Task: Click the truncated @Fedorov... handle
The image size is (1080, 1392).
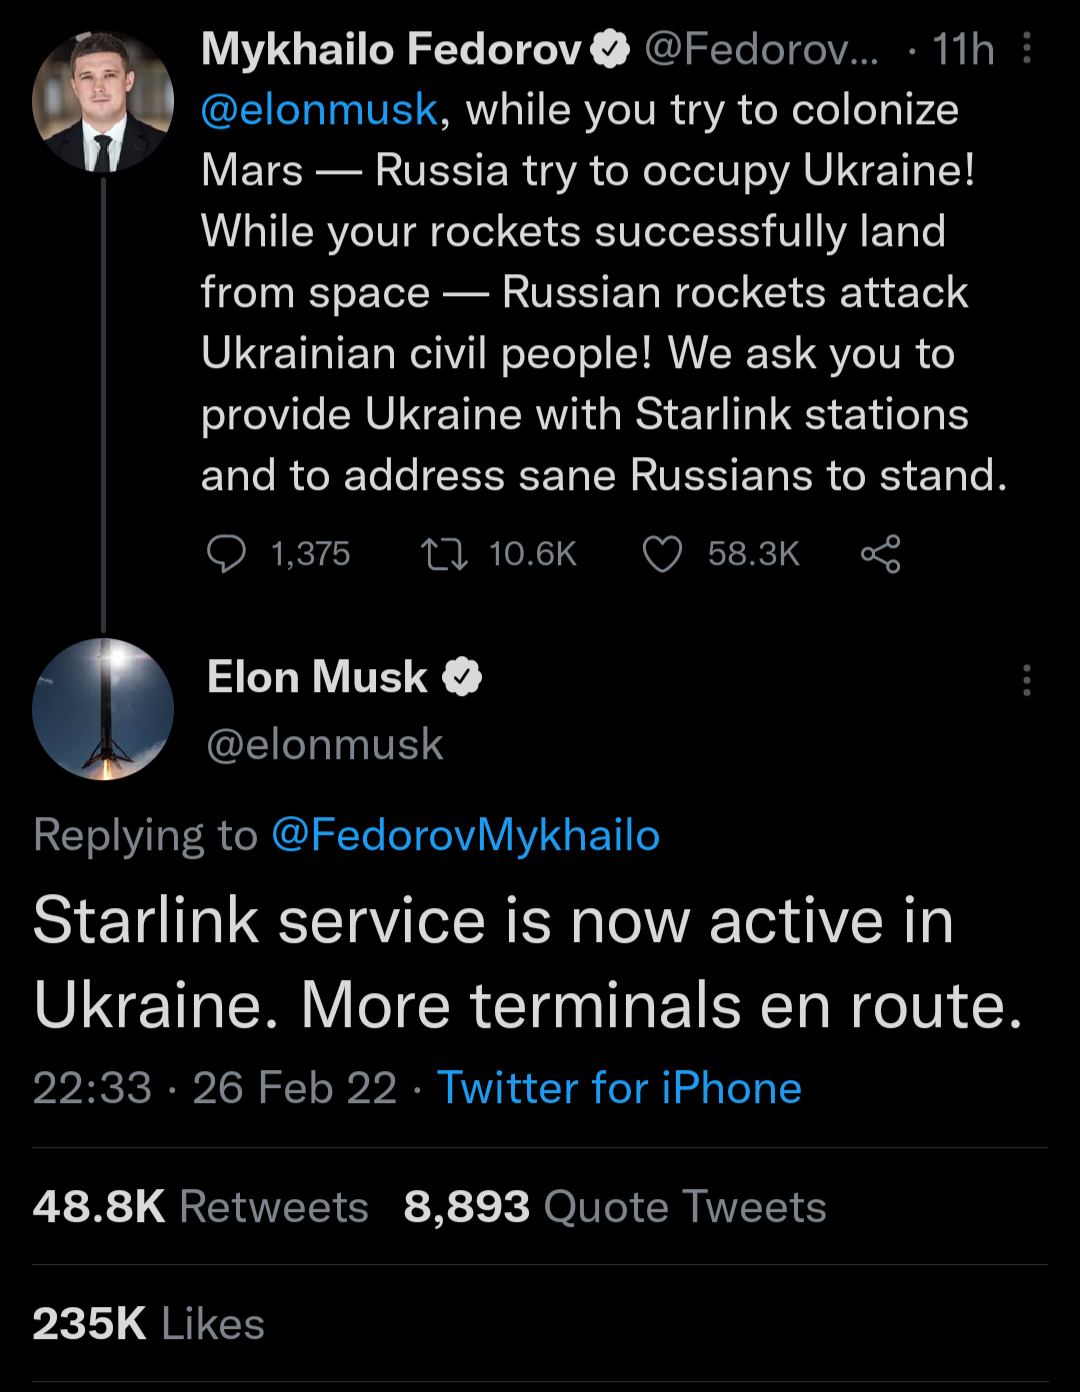Action: pyautogui.click(x=761, y=49)
